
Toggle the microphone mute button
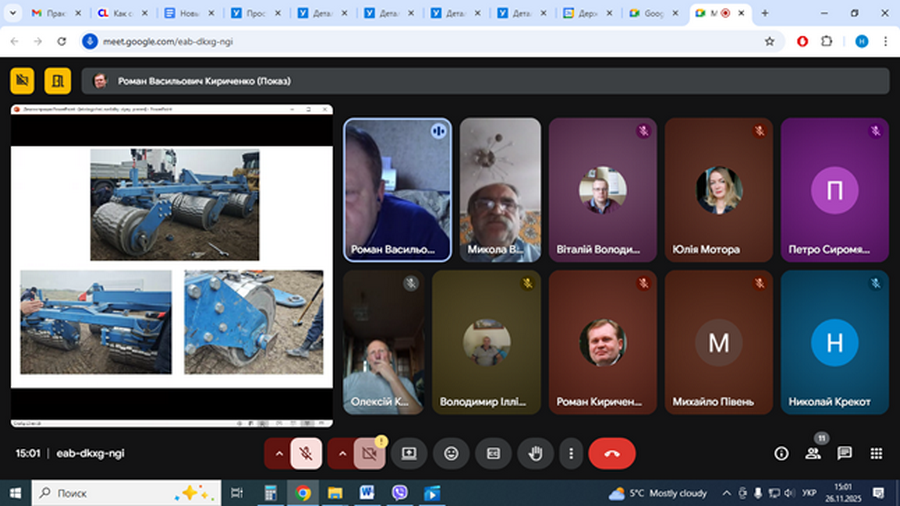coord(306,453)
